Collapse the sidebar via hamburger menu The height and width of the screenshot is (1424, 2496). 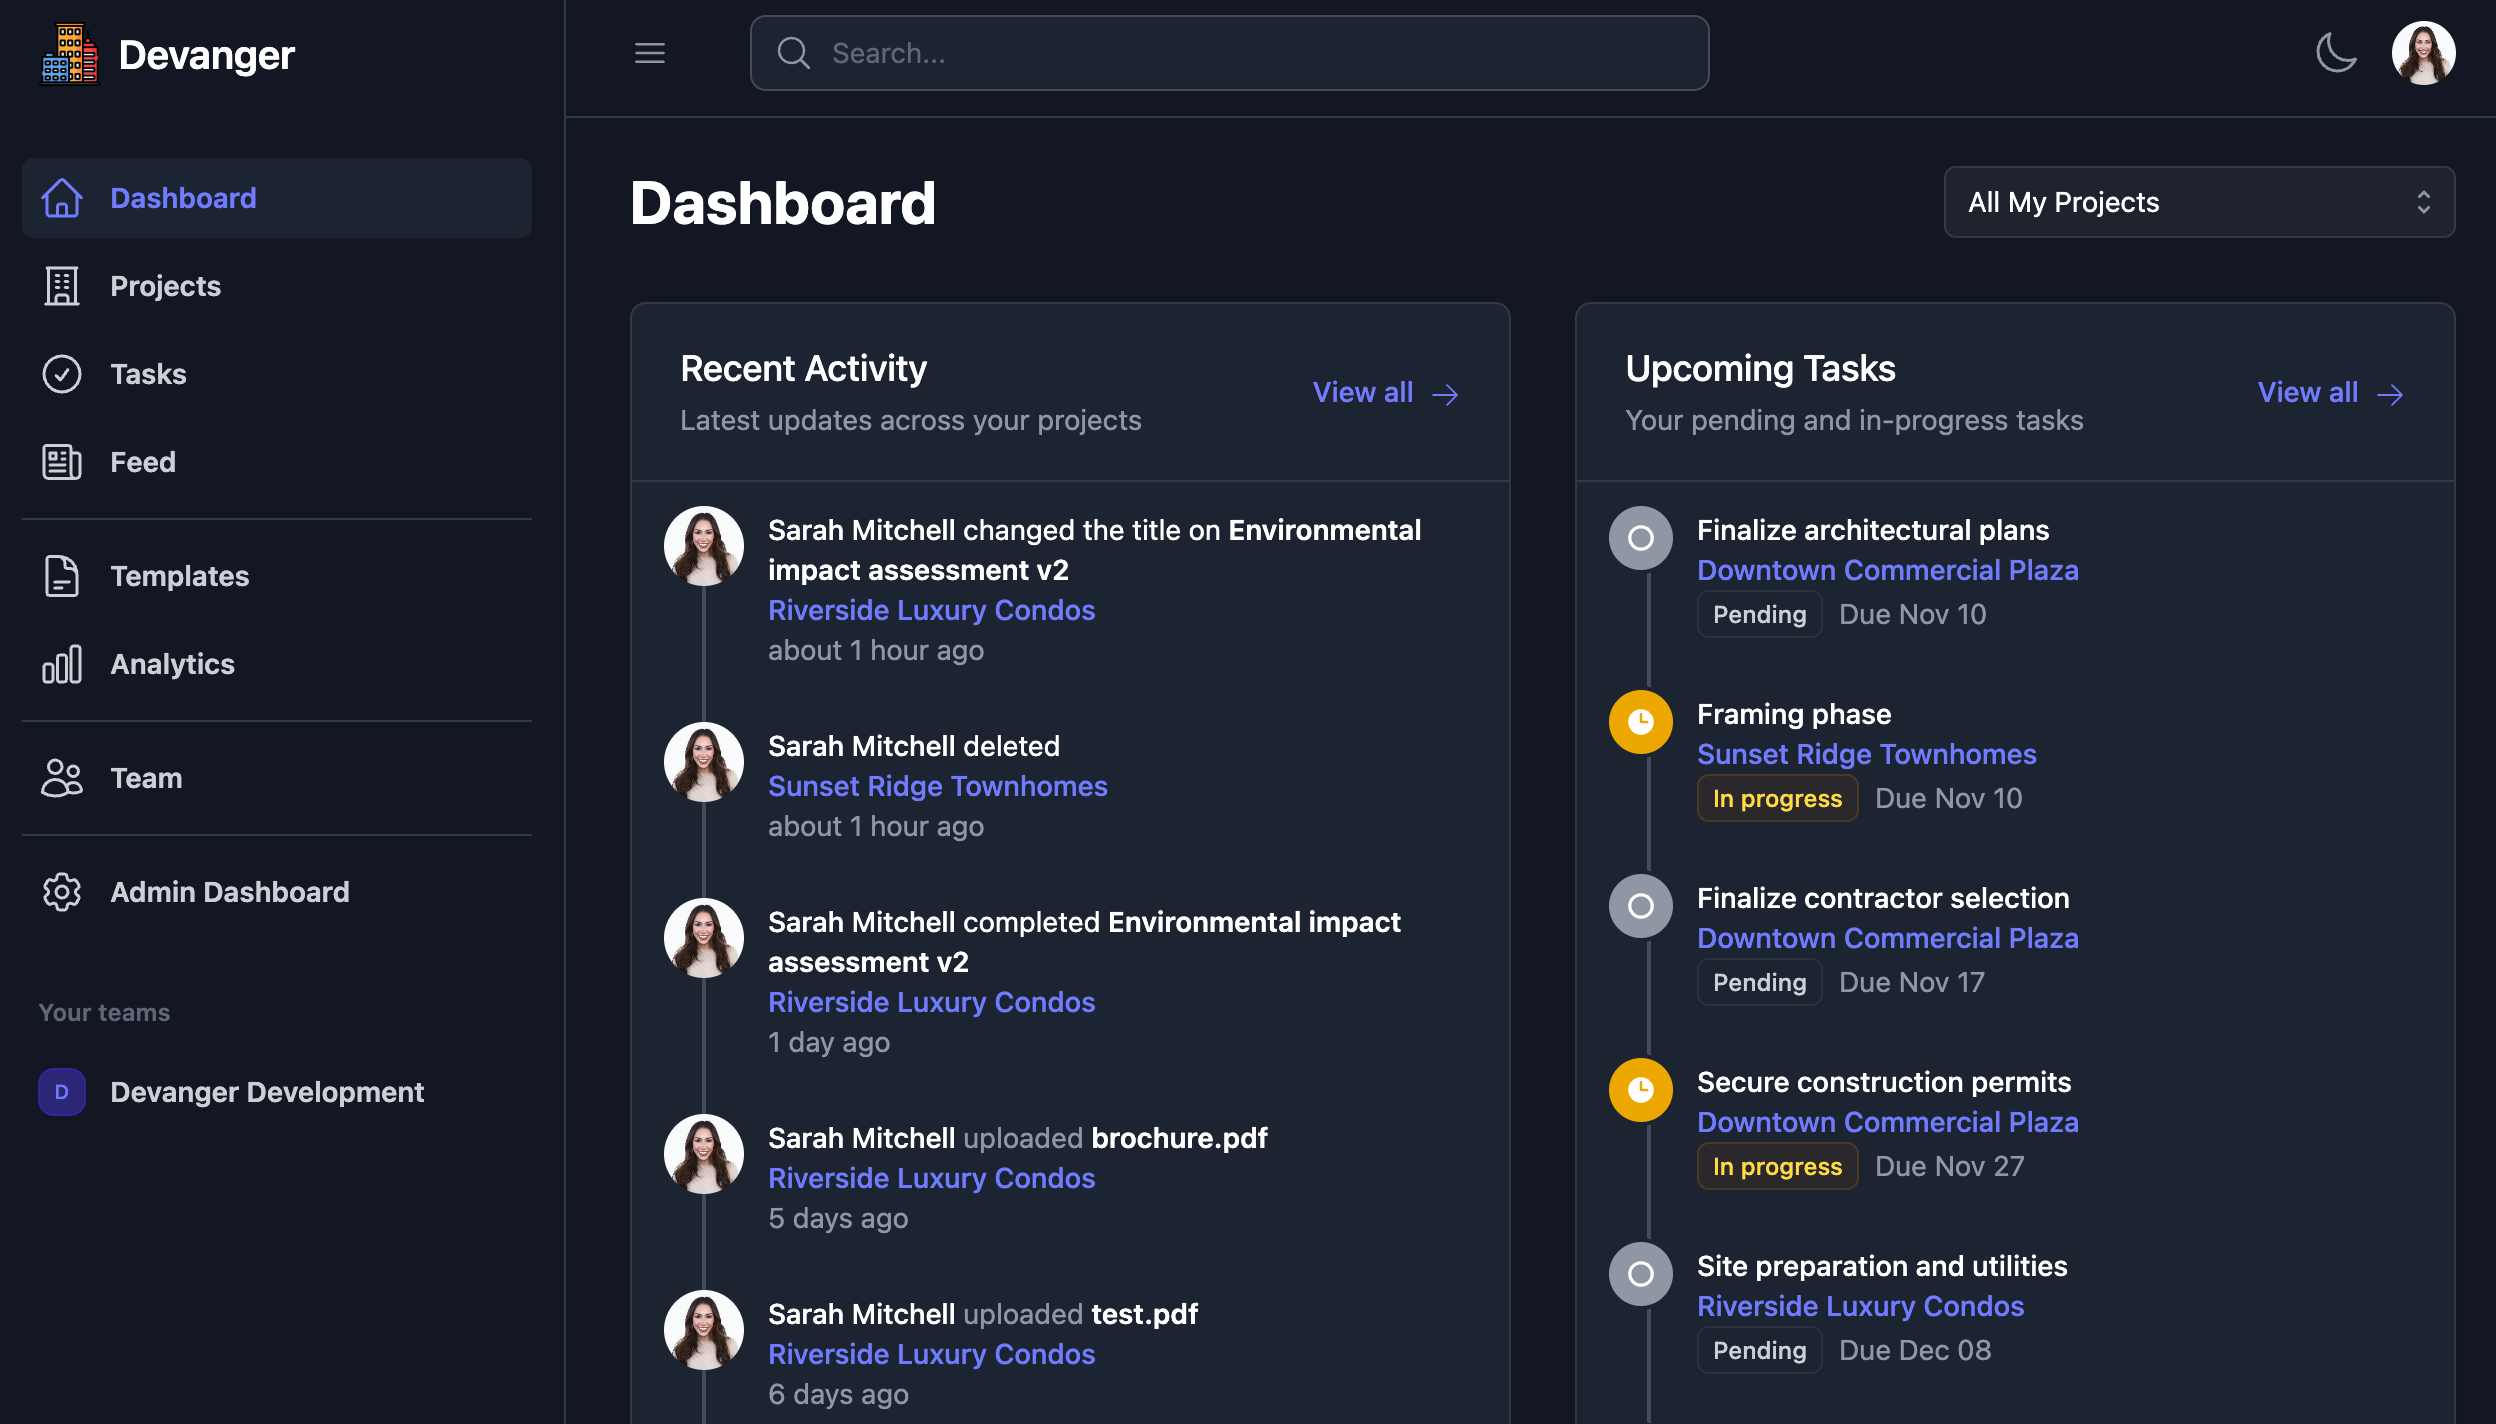coord(648,52)
